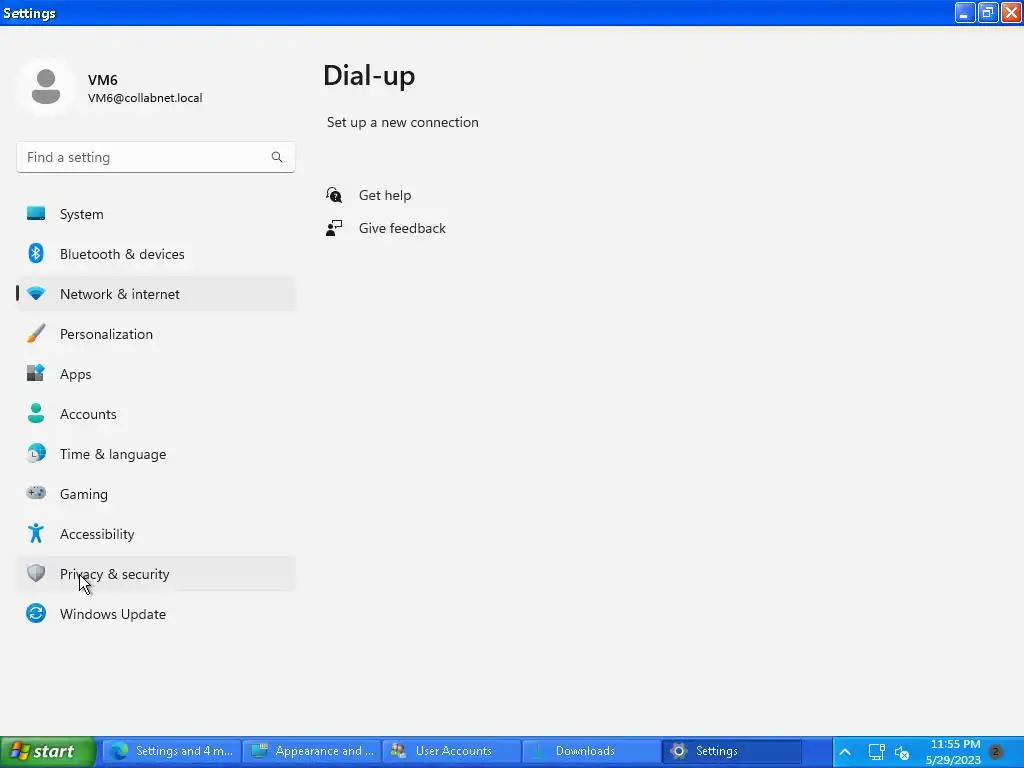Click VM6@collabnet.local email text

coord(145,98)
